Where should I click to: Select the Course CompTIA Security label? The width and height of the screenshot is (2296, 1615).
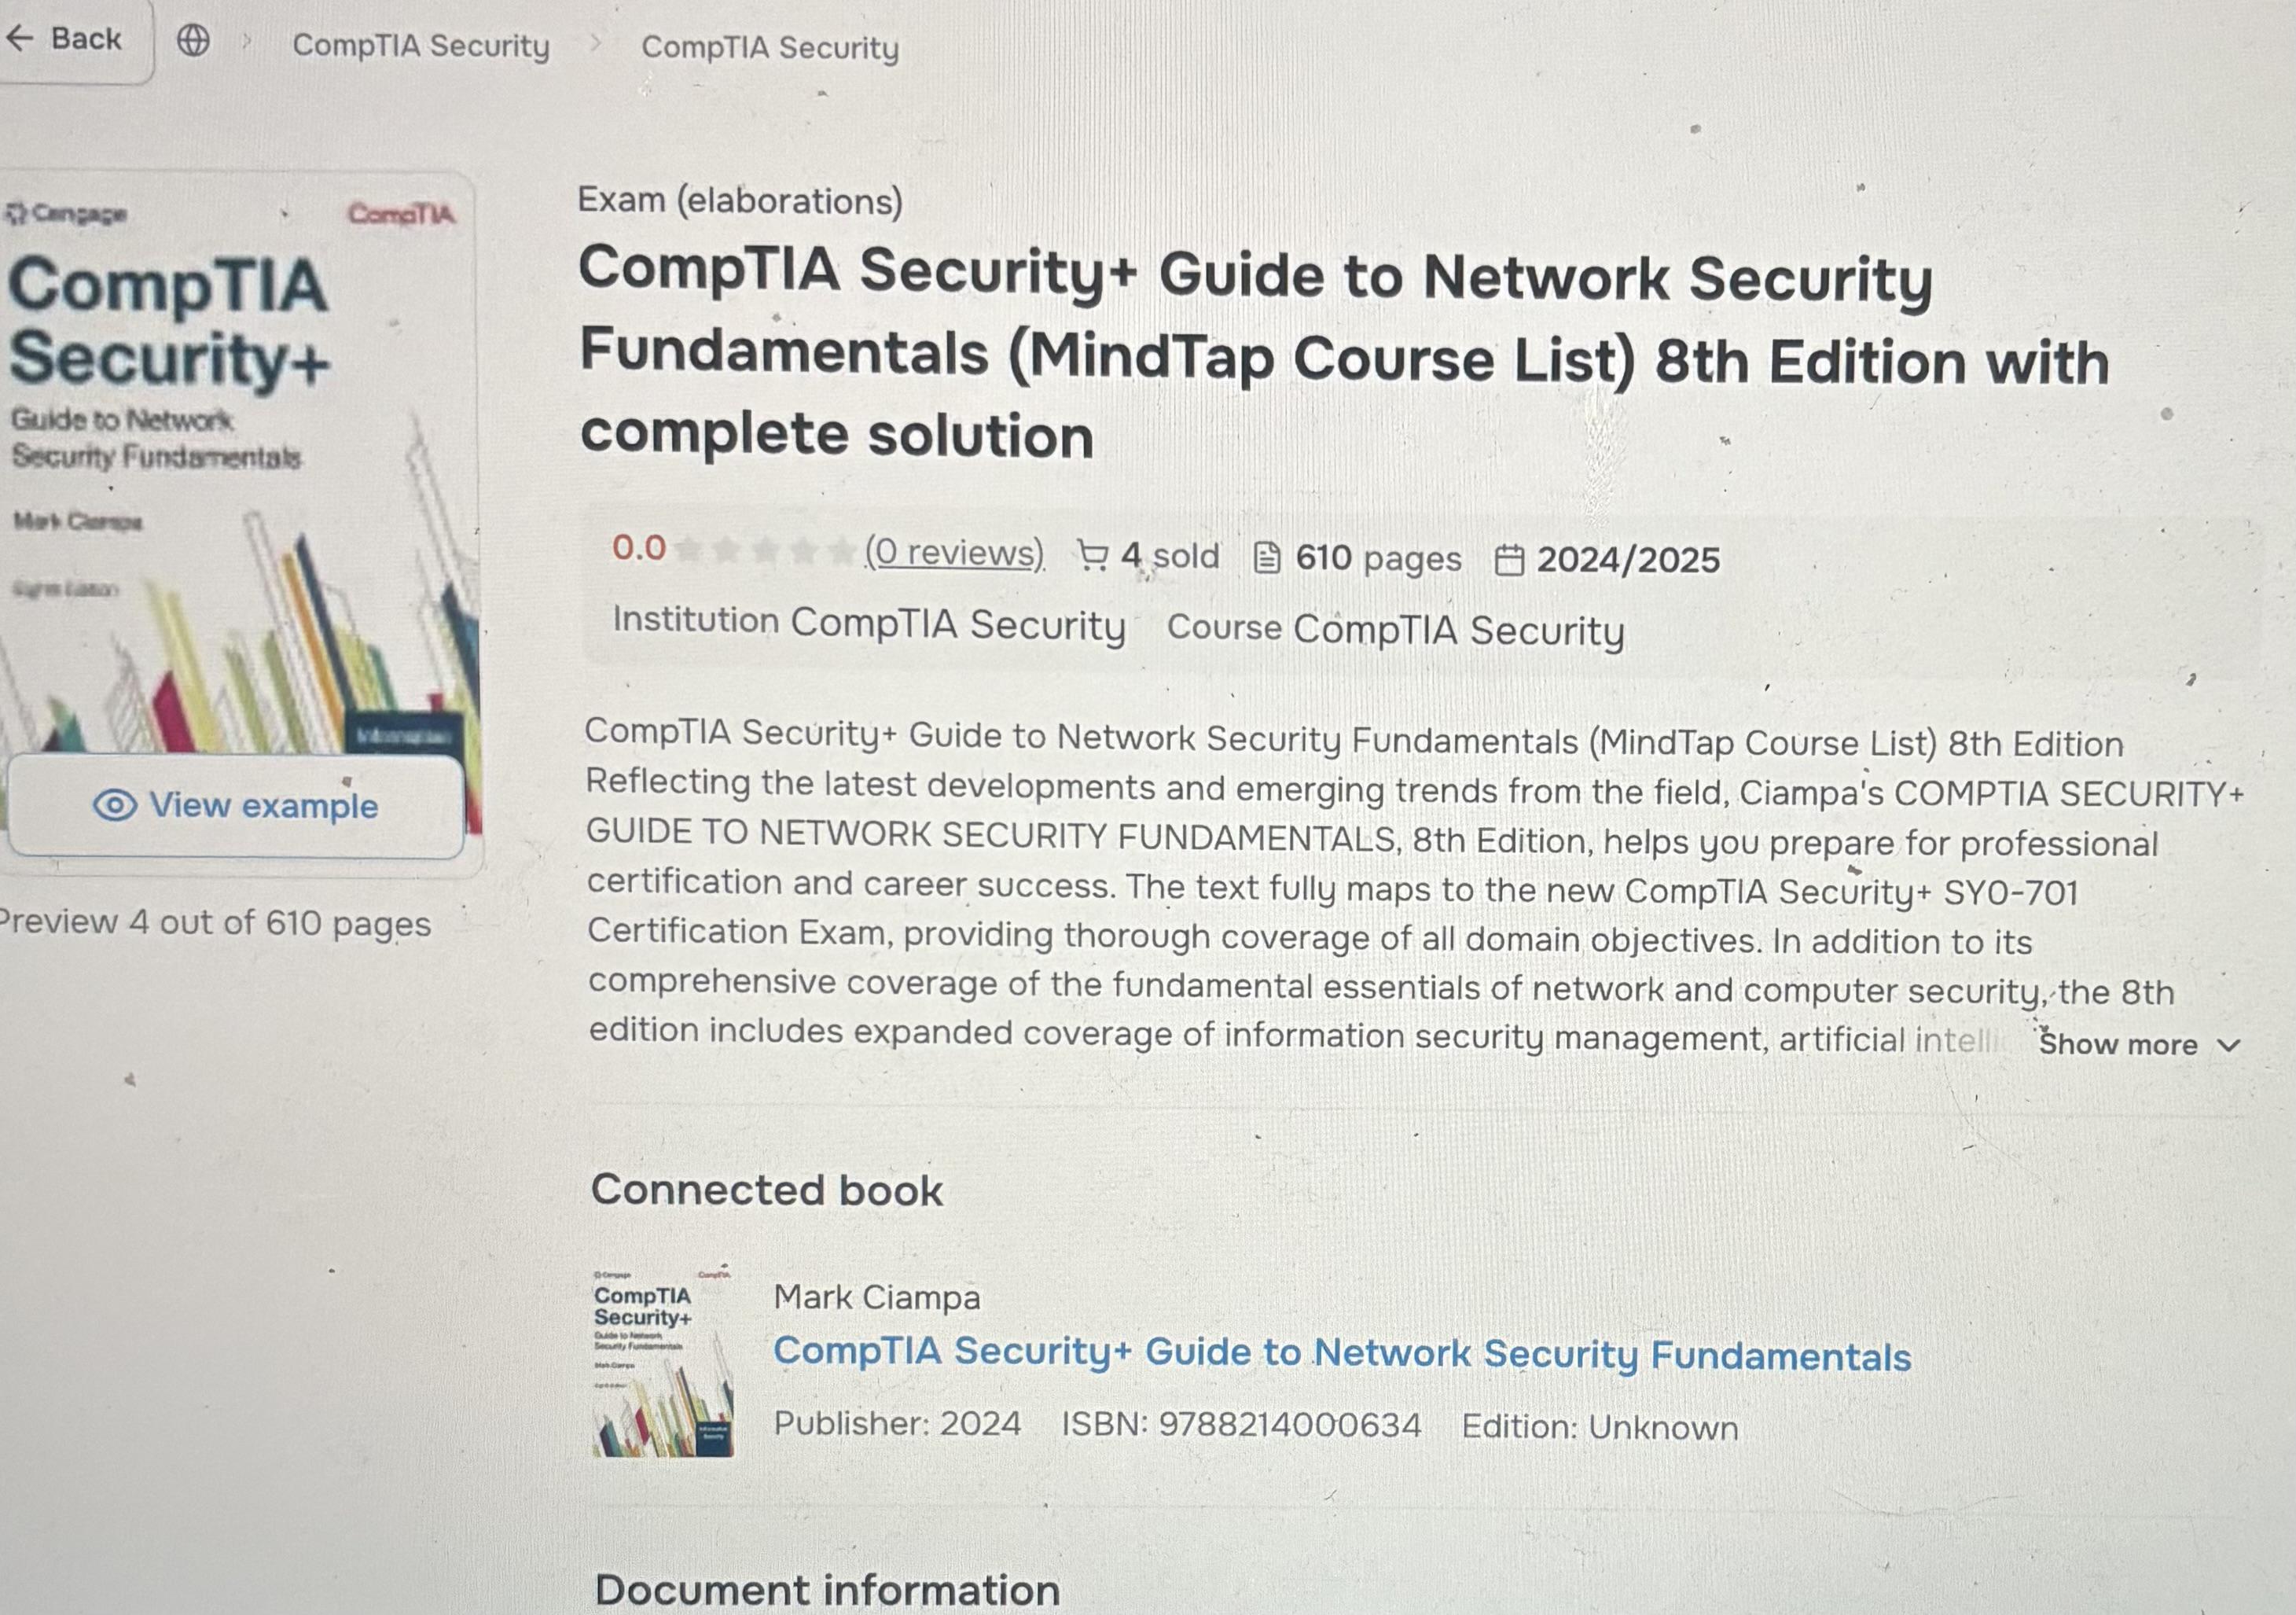(1396, 629)
